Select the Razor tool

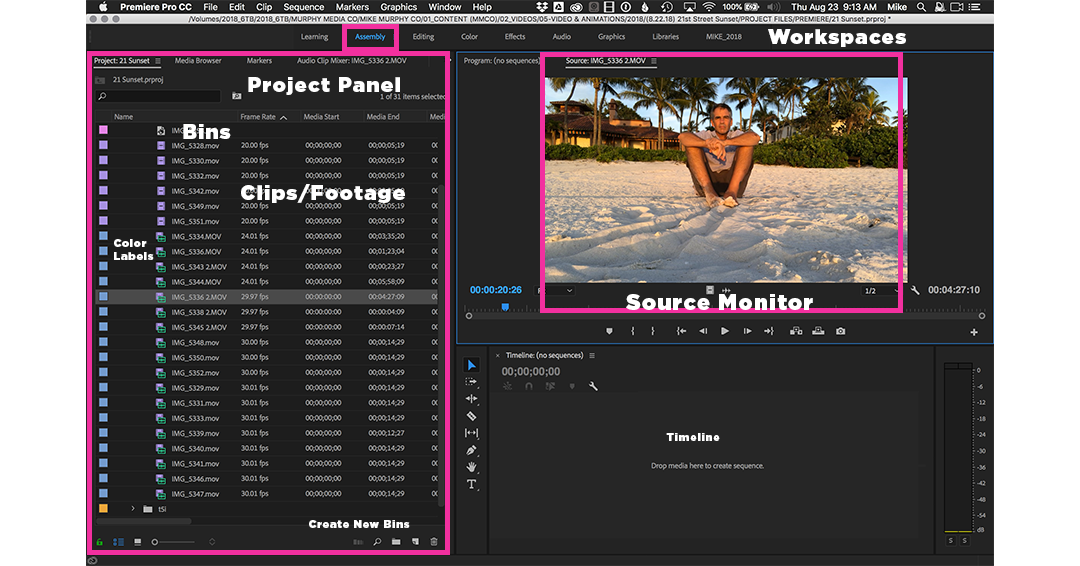click(x=471, y=416)
